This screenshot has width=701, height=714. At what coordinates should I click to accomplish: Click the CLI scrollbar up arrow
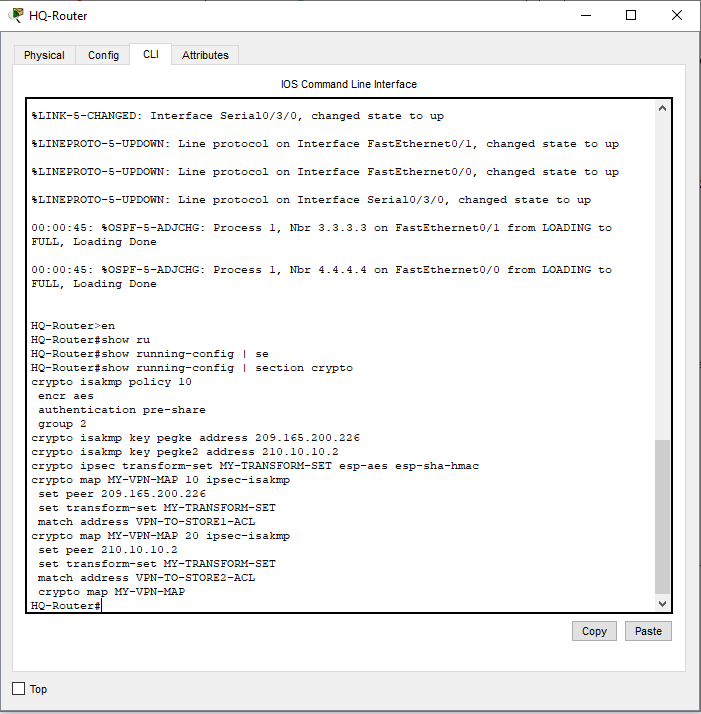tap(662, 108)
